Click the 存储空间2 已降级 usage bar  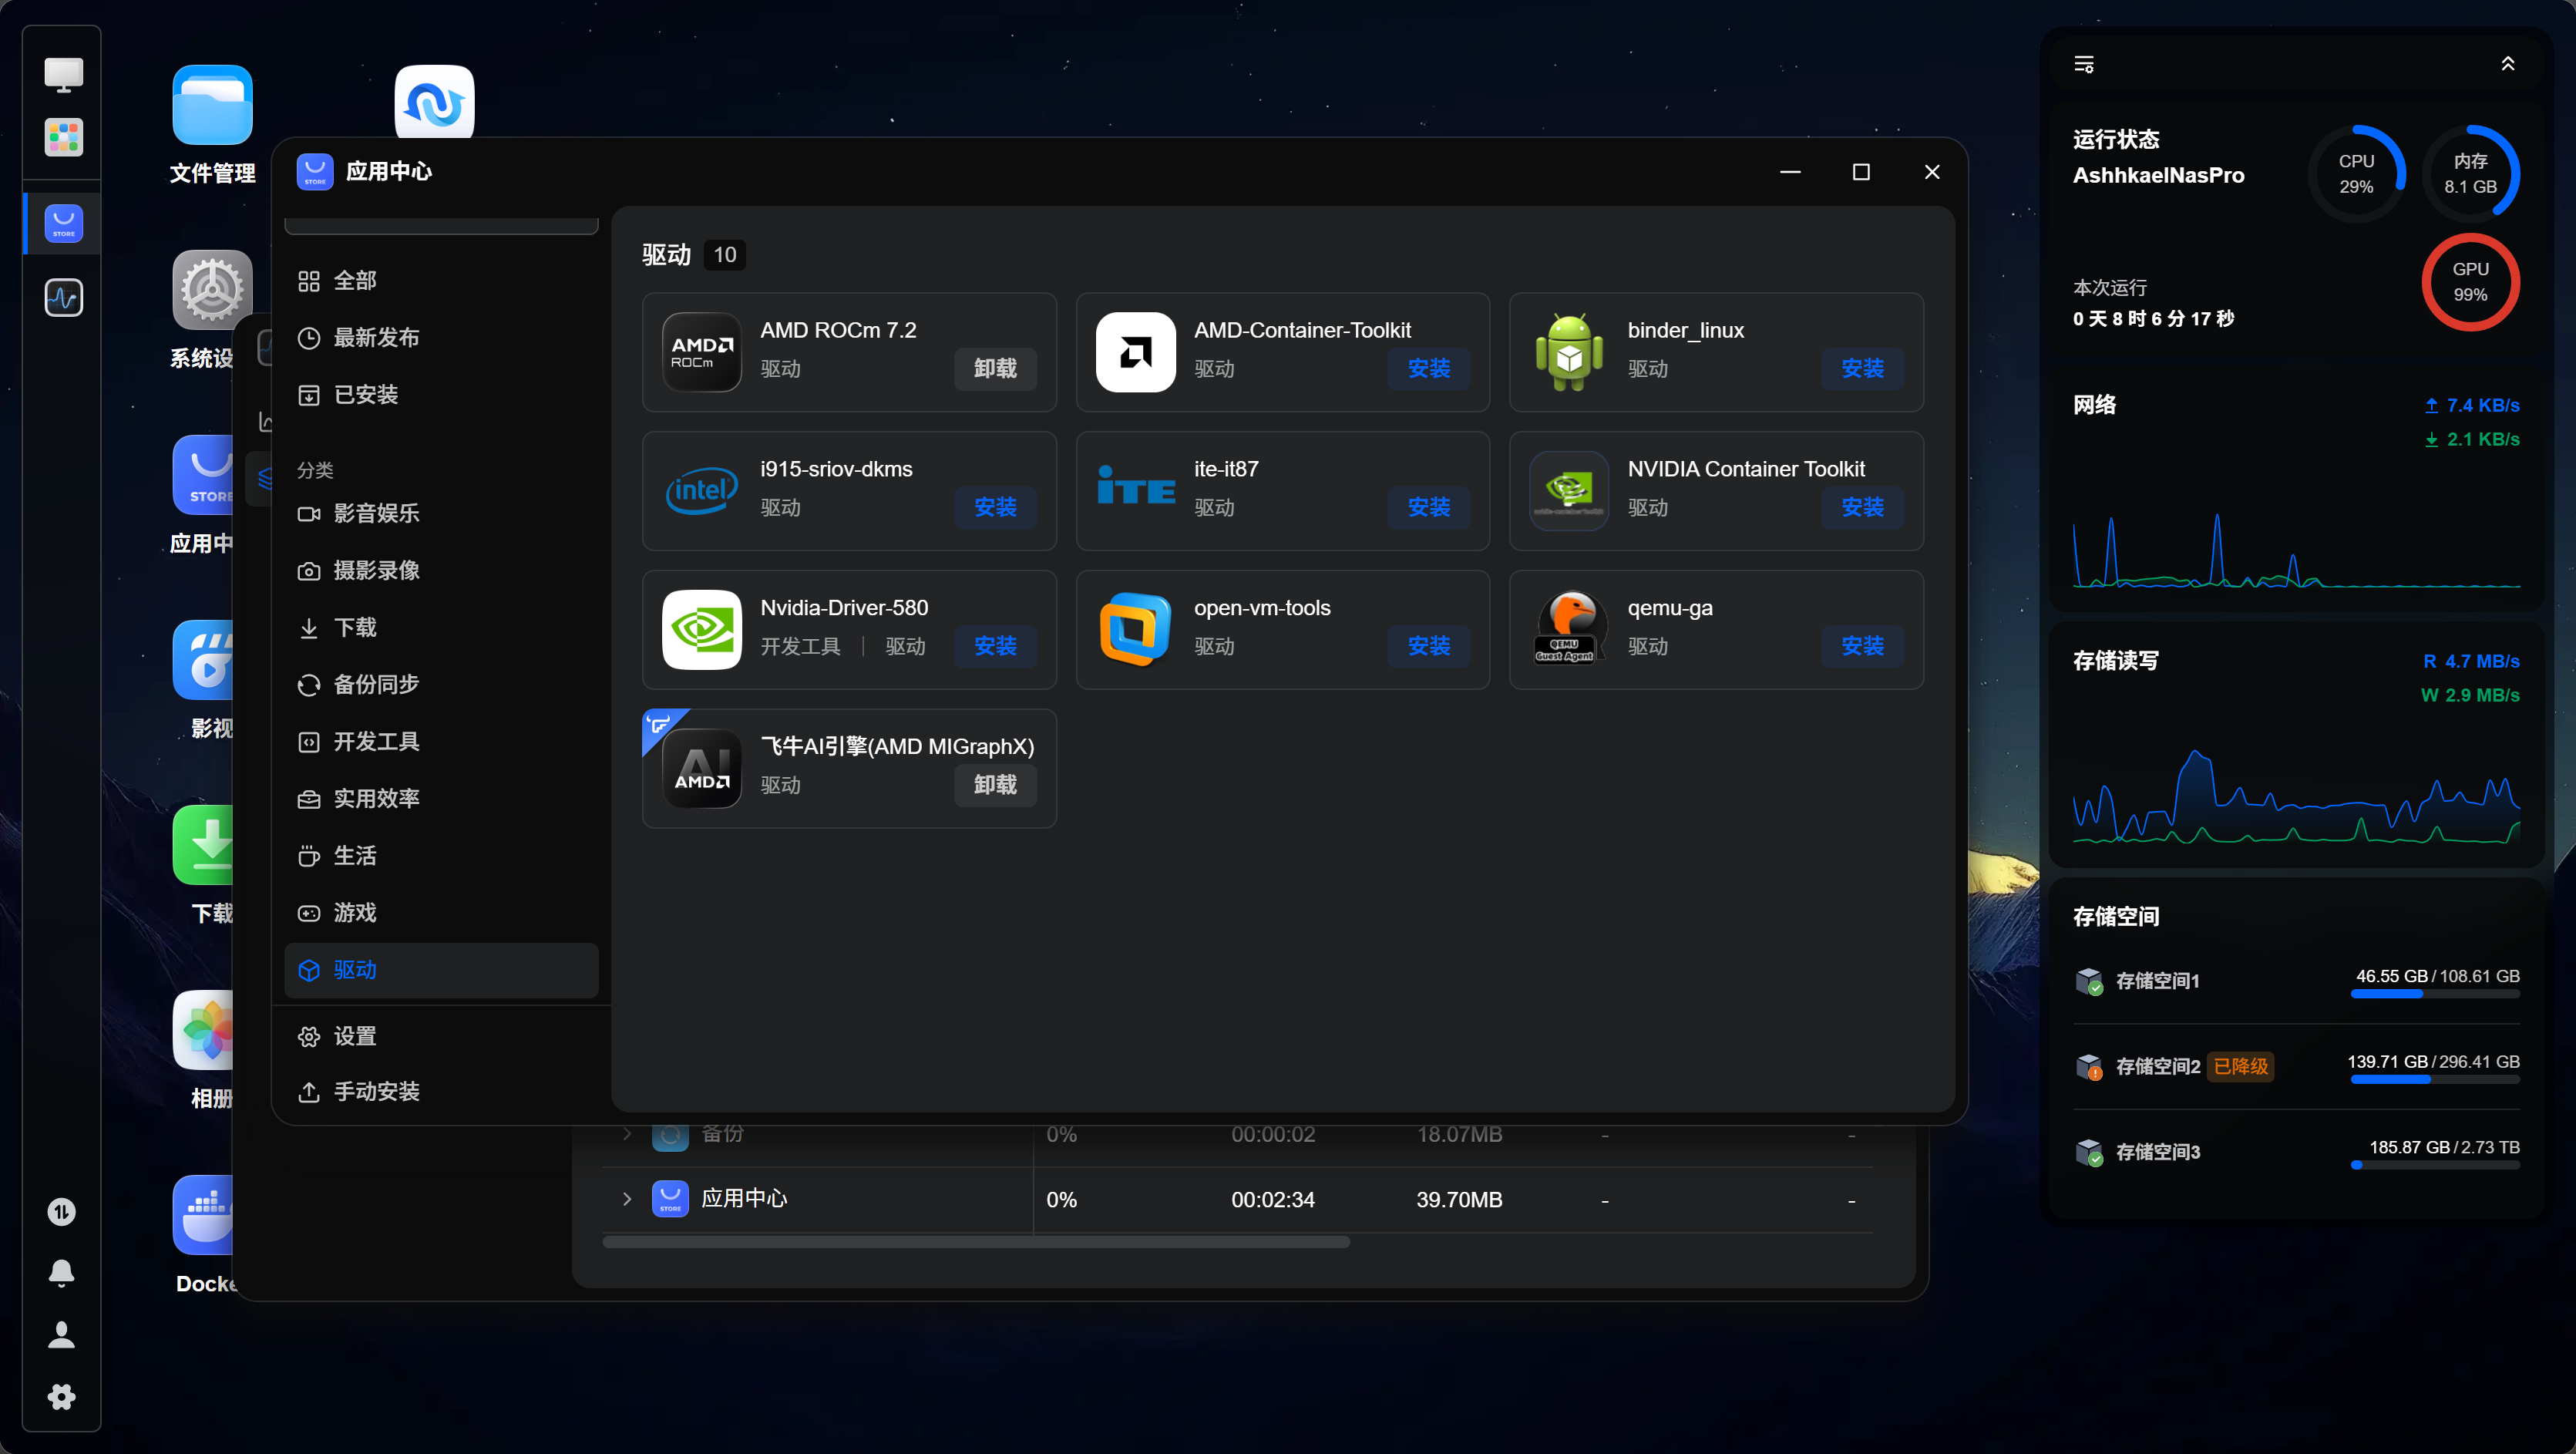tap(2435, 1080)
